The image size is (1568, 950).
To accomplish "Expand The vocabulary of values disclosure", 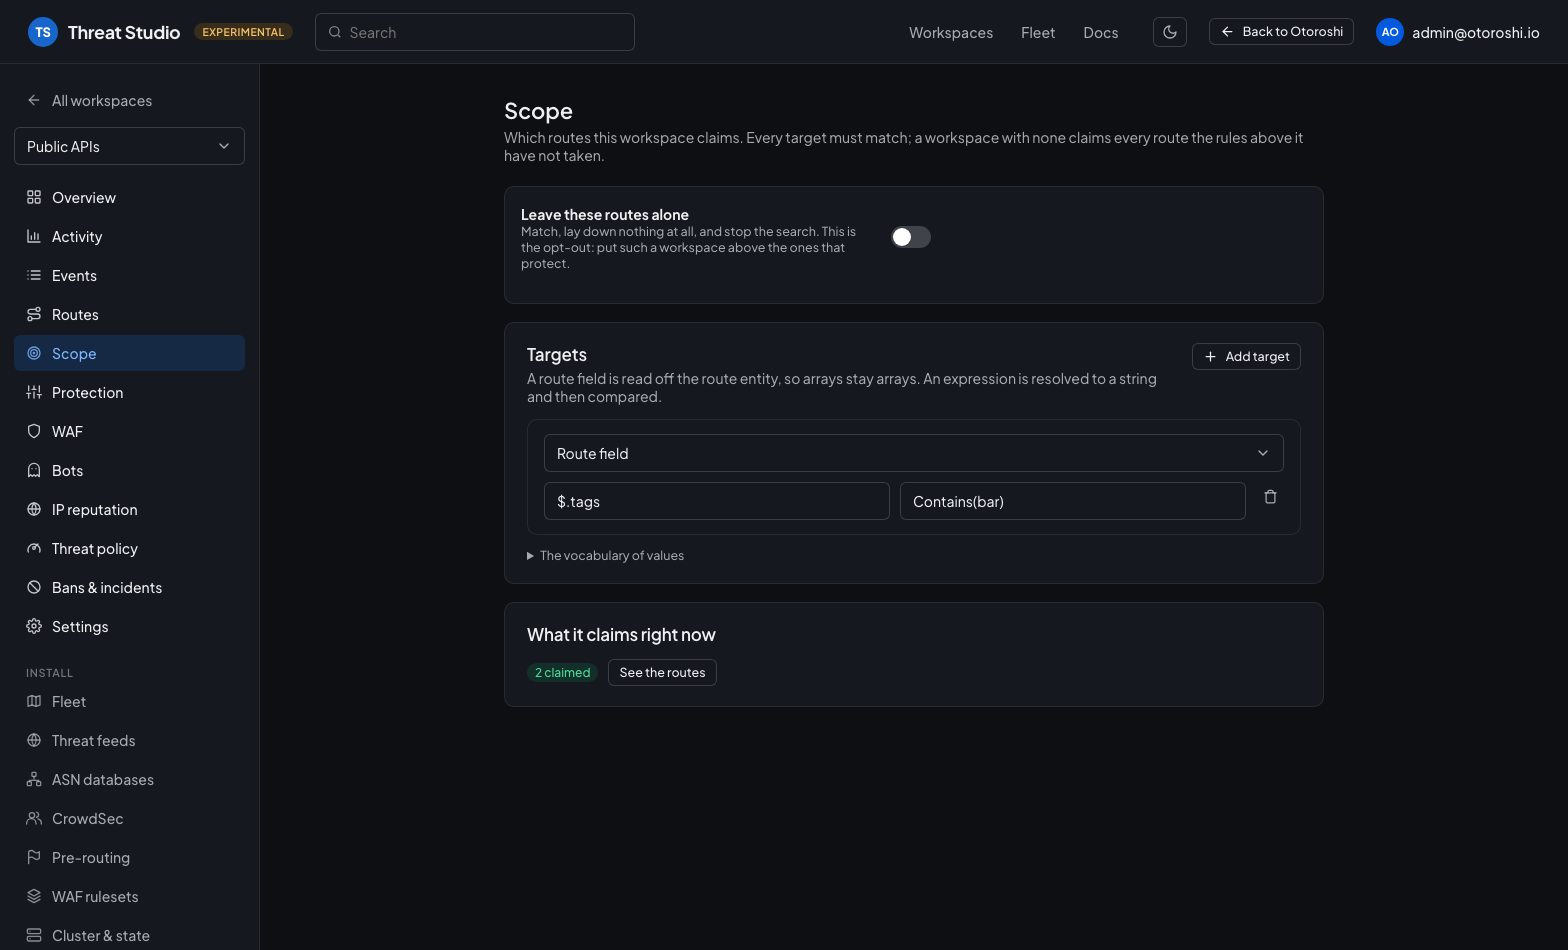I will (x=606, y=555).
